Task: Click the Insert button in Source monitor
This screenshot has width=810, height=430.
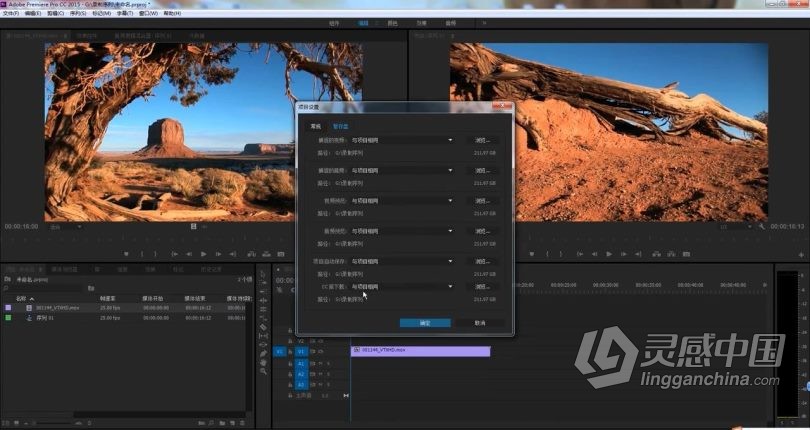Action: 251,254
